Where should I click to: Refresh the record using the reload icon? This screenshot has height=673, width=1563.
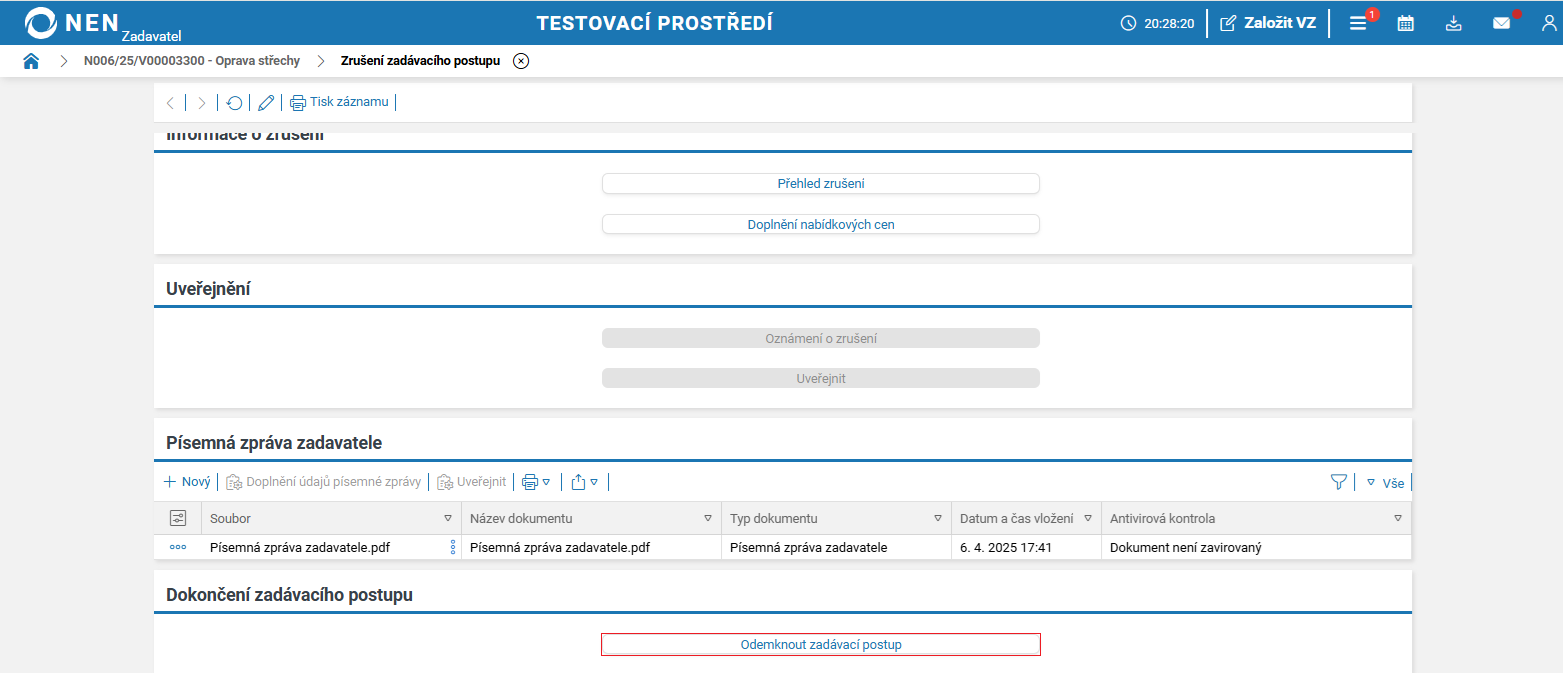point(234,102)
